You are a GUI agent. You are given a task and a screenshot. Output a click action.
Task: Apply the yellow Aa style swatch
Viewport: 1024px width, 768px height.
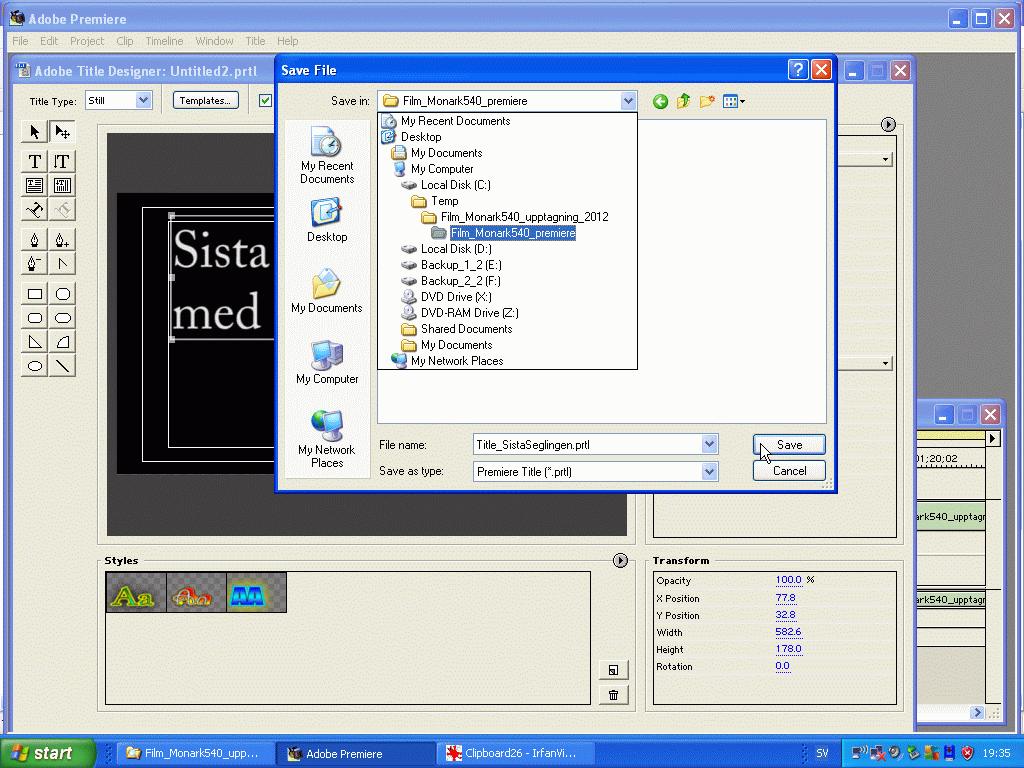point(136,593)
